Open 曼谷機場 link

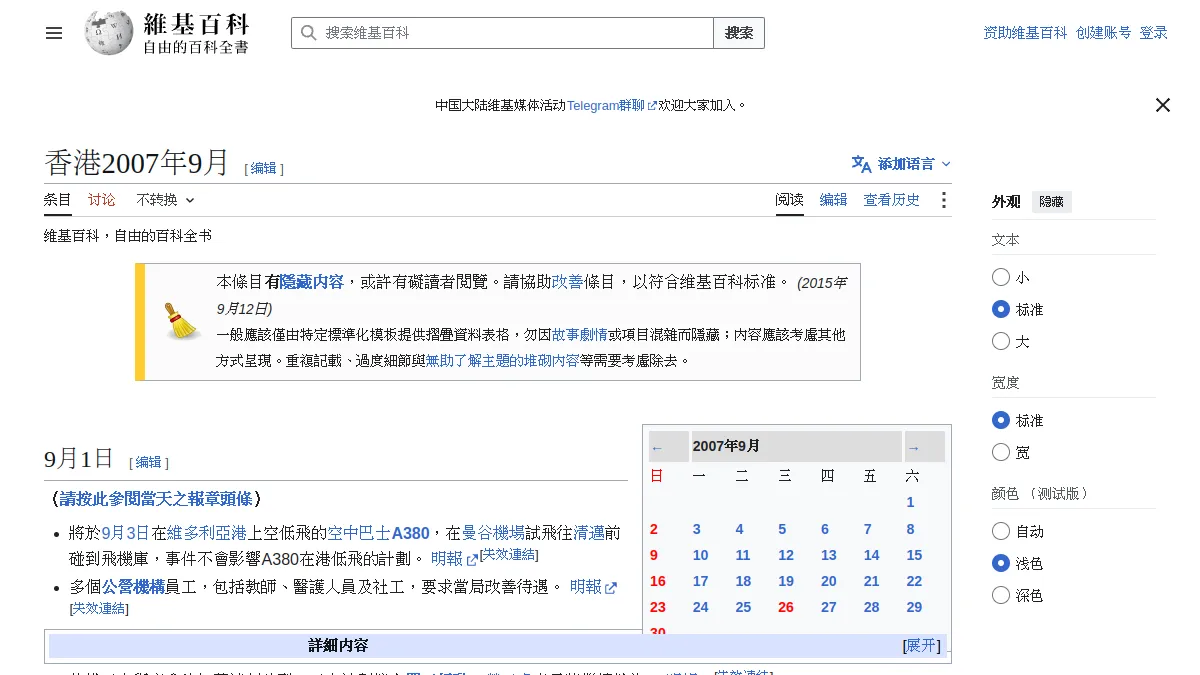point(493,533)
